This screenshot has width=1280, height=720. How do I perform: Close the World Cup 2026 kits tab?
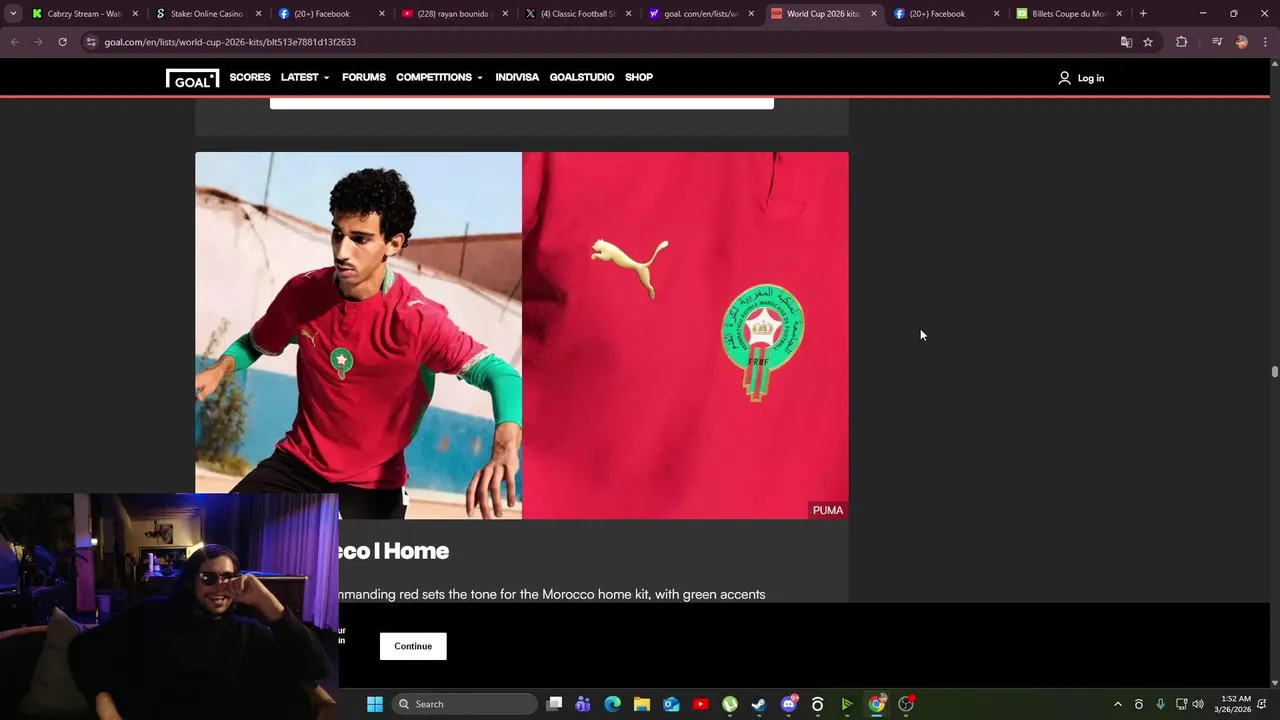(874, 14)
